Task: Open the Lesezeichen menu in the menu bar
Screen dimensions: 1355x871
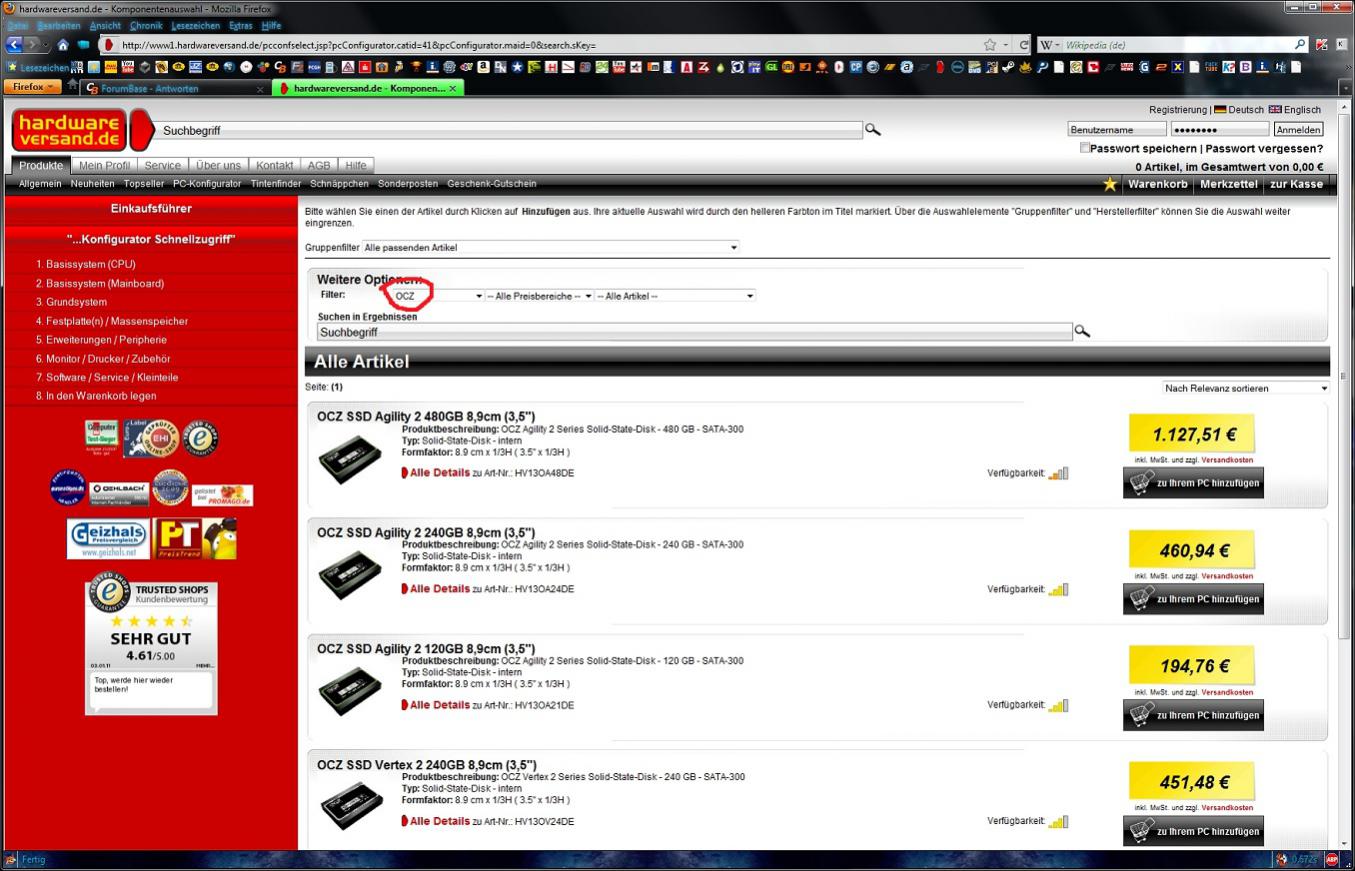Action: click(x=196, y=25)
